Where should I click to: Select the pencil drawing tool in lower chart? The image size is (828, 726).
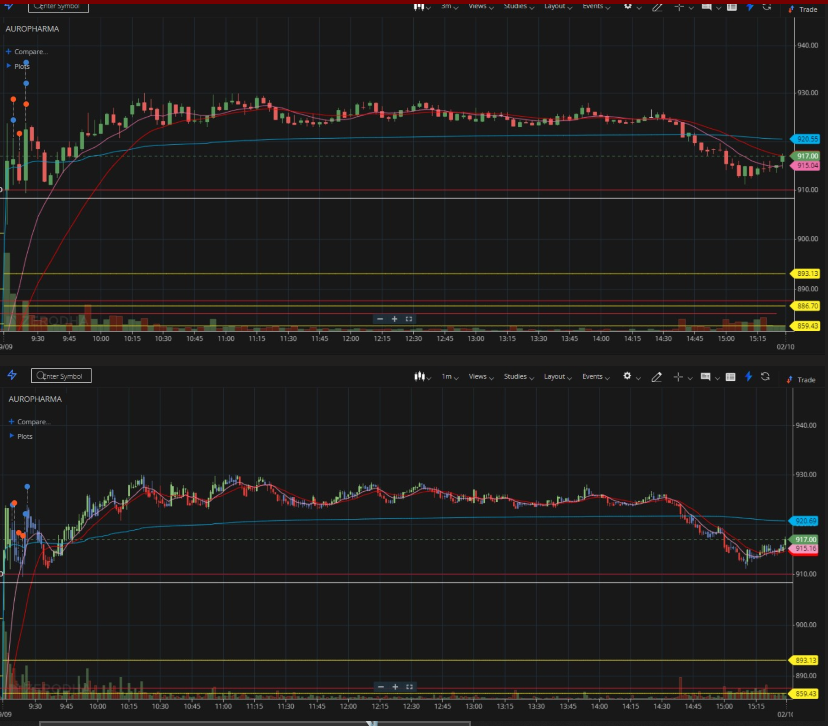coord(656,377)
